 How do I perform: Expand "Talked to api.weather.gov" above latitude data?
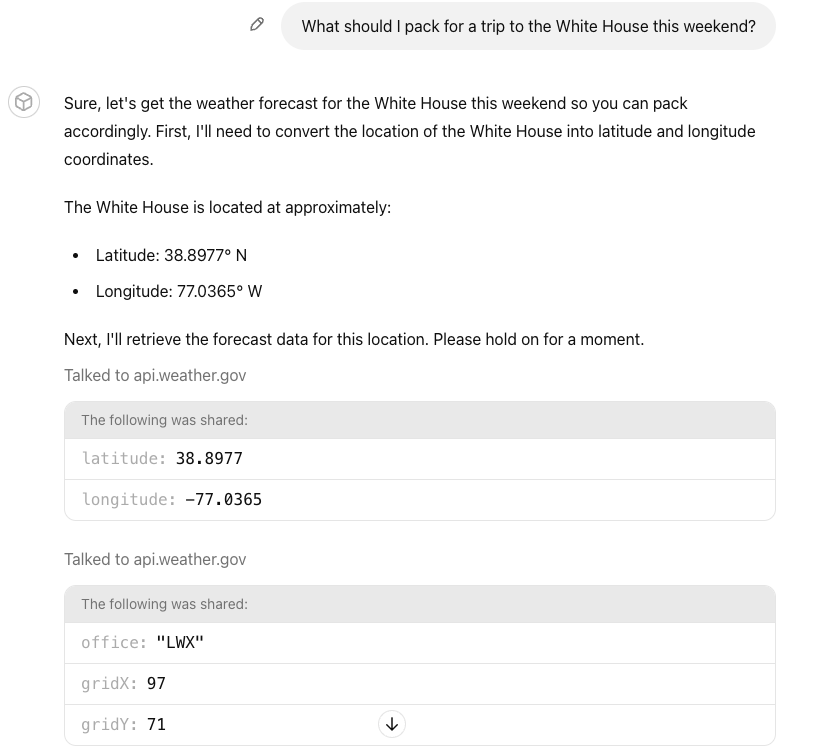click(155, 375)
